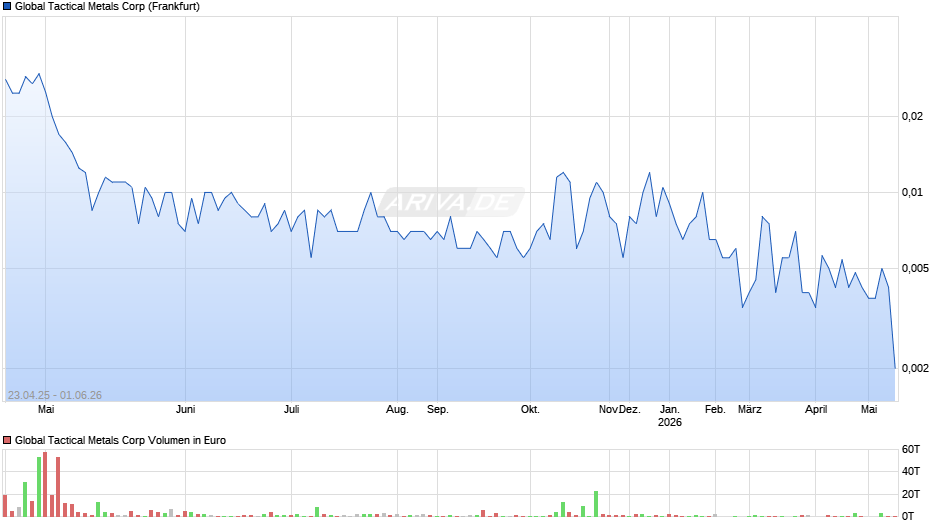Click the 'Sep.' month label
Viewport: 940px width, 526px height.
(x=438, y=410)
